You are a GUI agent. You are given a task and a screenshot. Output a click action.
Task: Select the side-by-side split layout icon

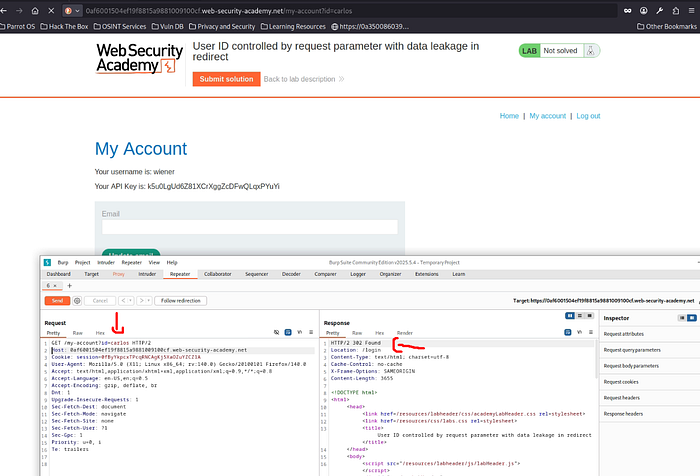click(570, 316)
